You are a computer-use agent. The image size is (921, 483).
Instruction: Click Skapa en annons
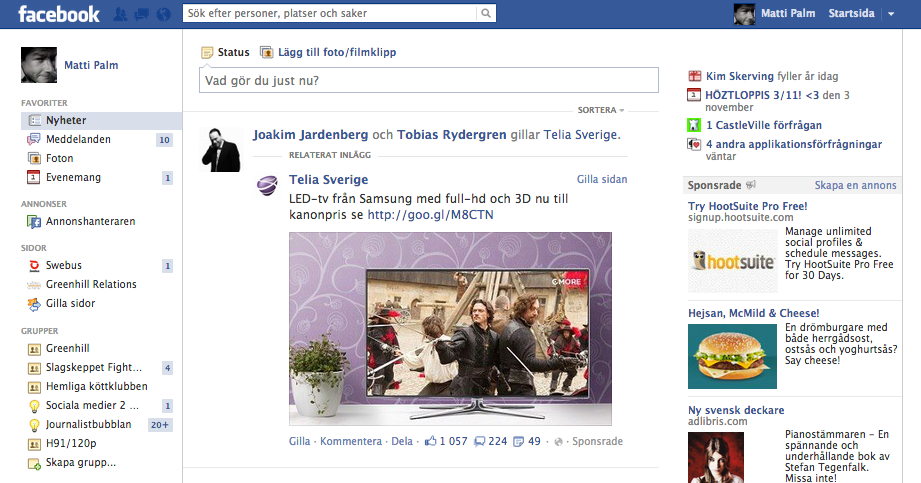[855, 185]
